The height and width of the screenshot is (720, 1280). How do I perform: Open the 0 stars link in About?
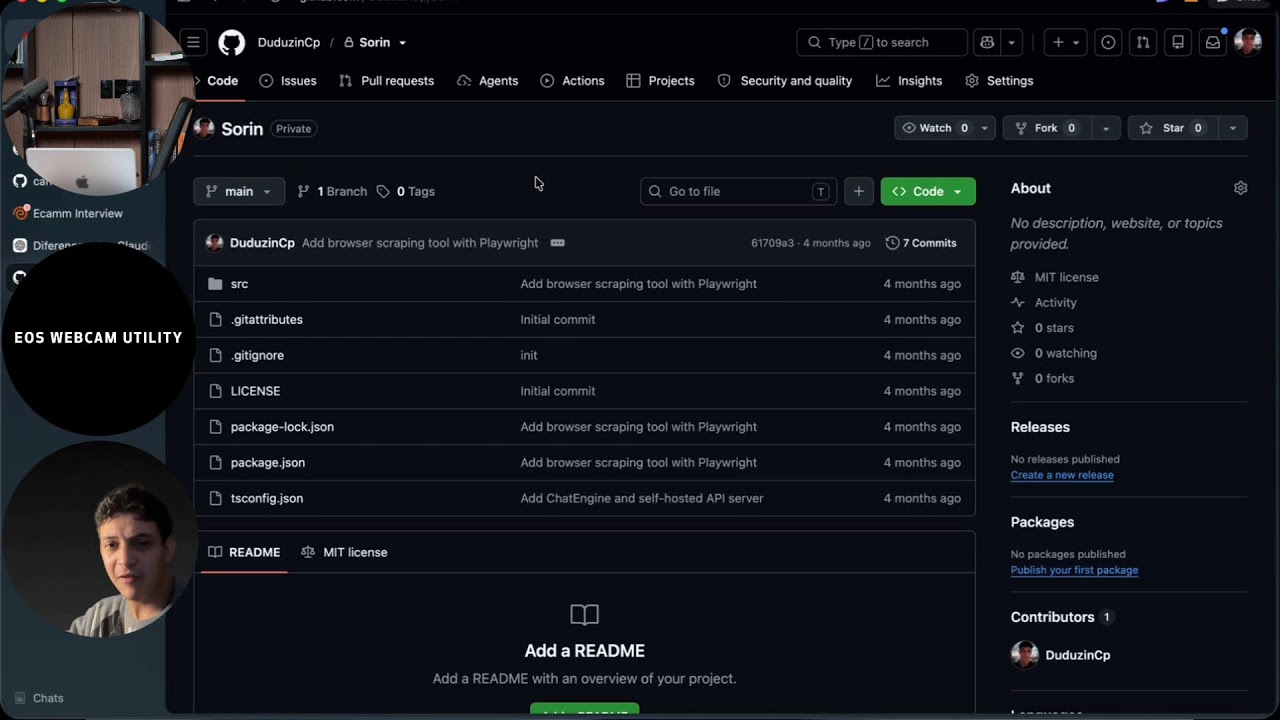click(1054, 328)
